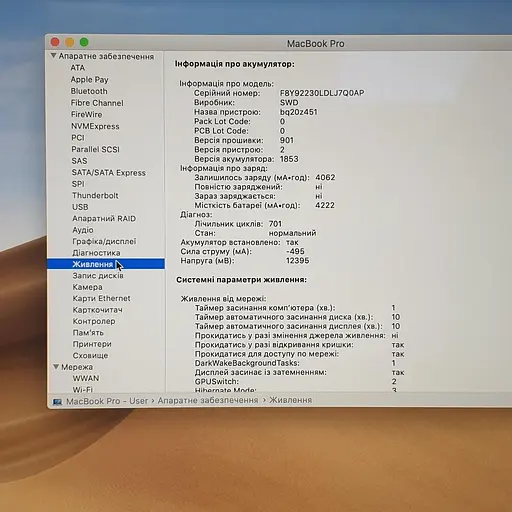
Task: Click the yellow minimize window button
Action: (x=69, y=42)
